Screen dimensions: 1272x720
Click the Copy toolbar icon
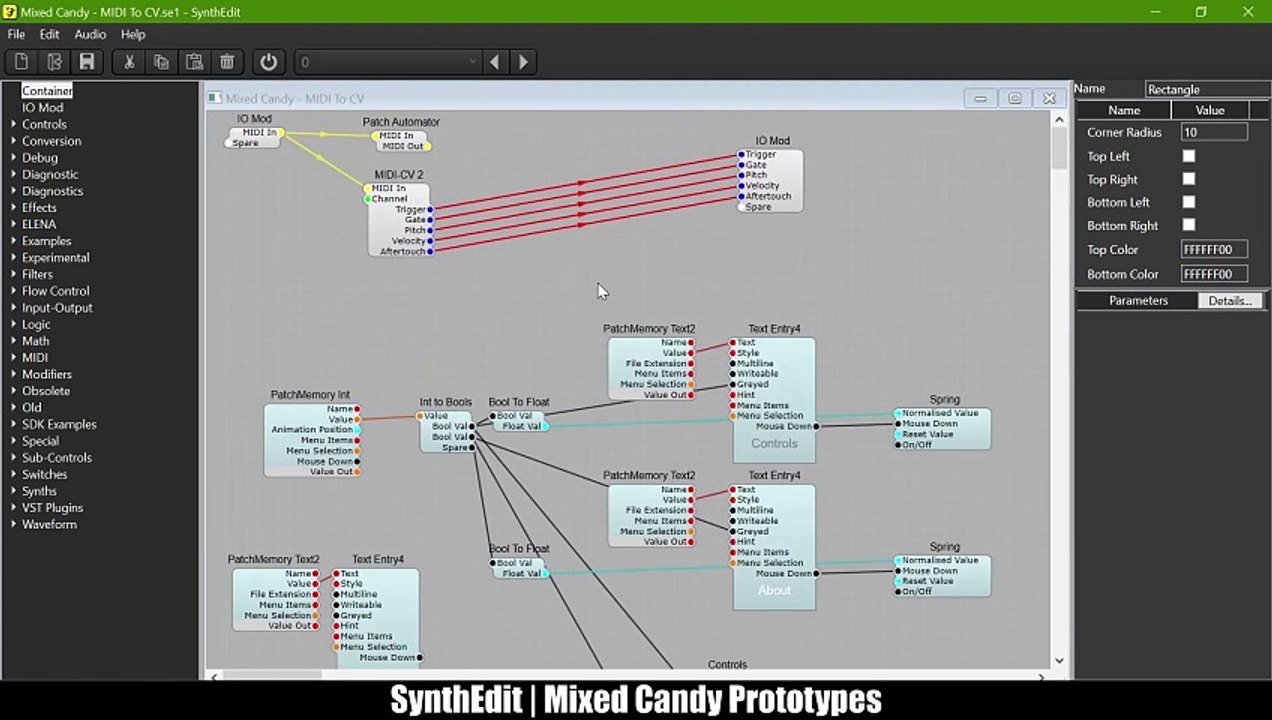pos(161,62)
